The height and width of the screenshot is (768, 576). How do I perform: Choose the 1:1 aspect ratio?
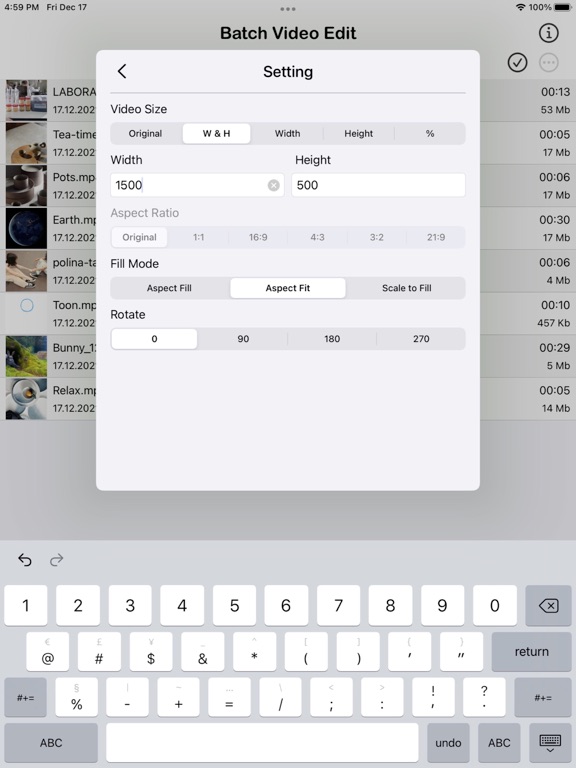[x=198, y=237]
